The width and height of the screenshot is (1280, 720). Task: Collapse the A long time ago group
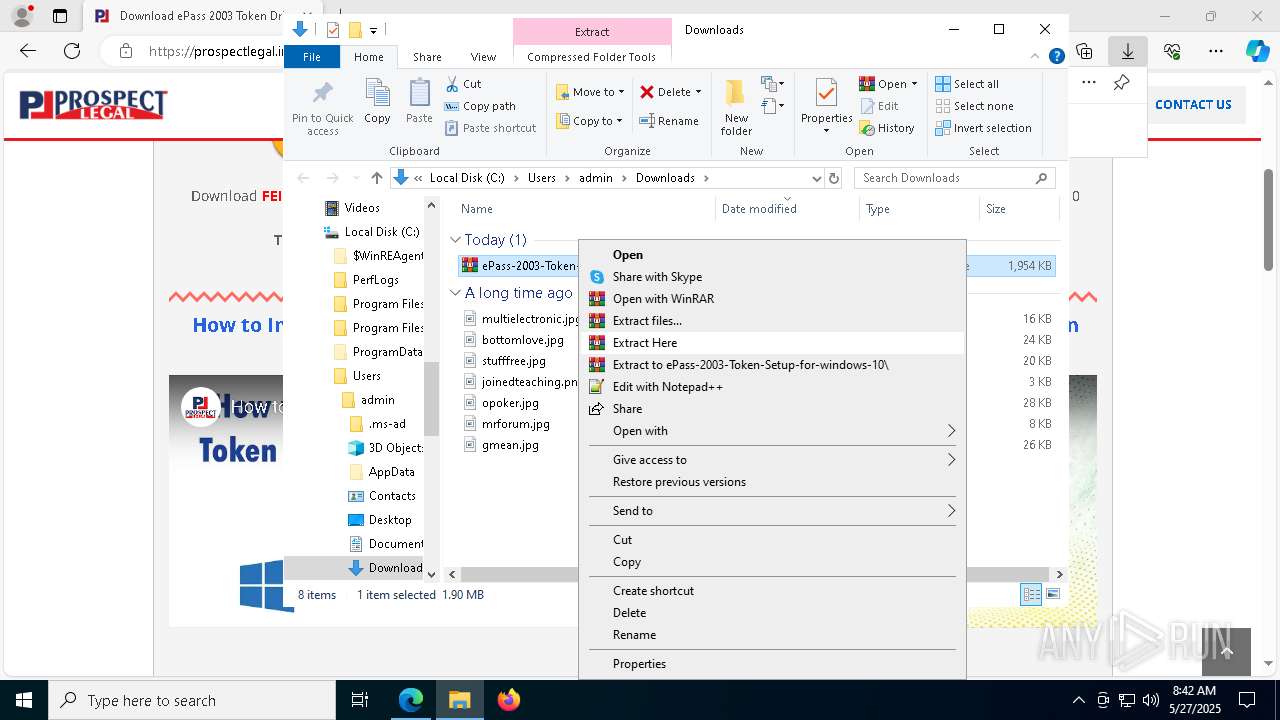[455, 293]
